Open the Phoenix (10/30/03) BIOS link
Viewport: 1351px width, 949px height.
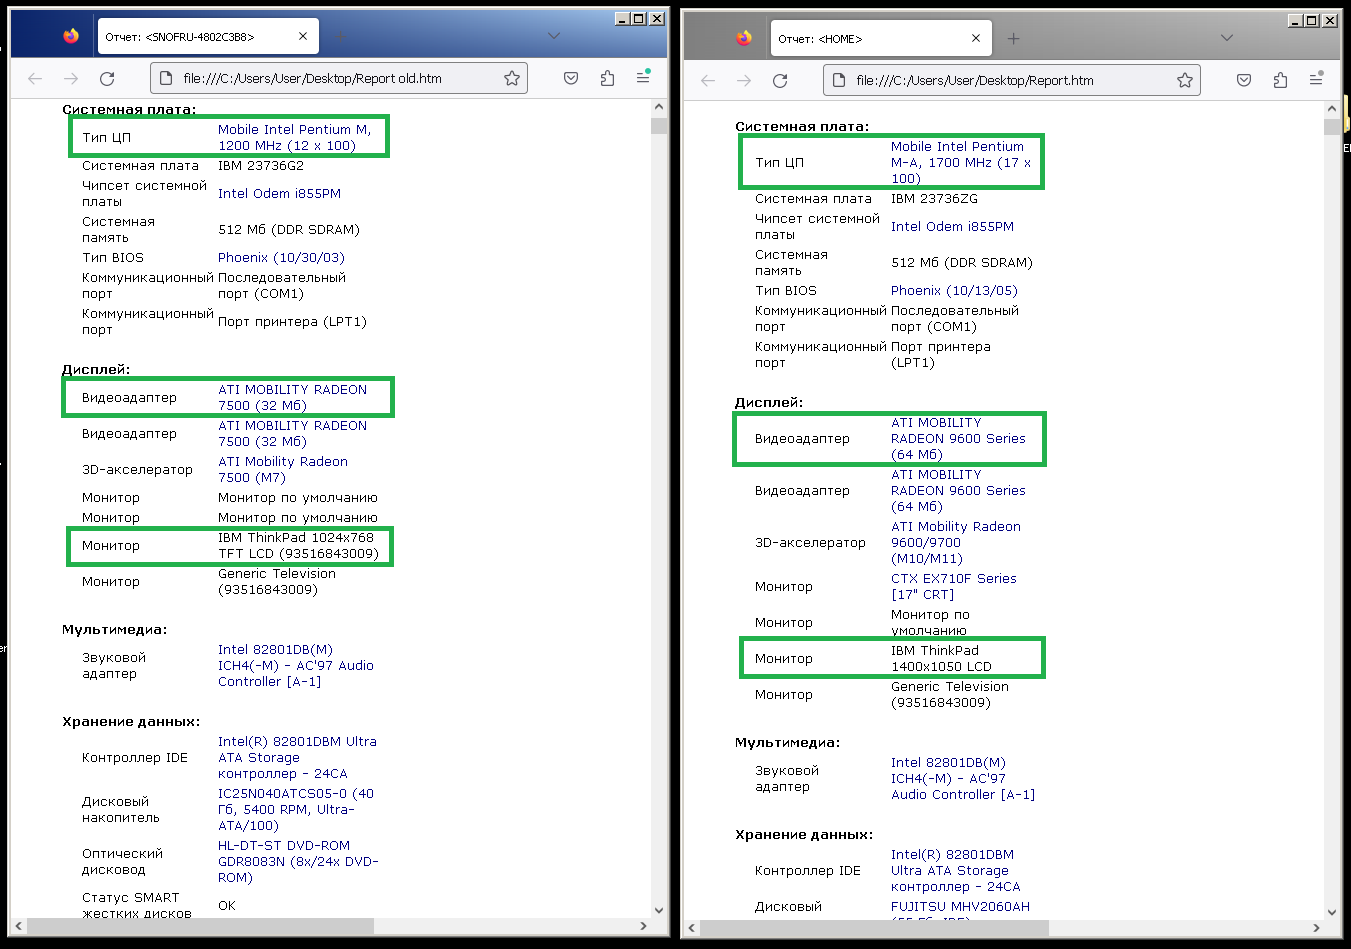tap(281, 257)
